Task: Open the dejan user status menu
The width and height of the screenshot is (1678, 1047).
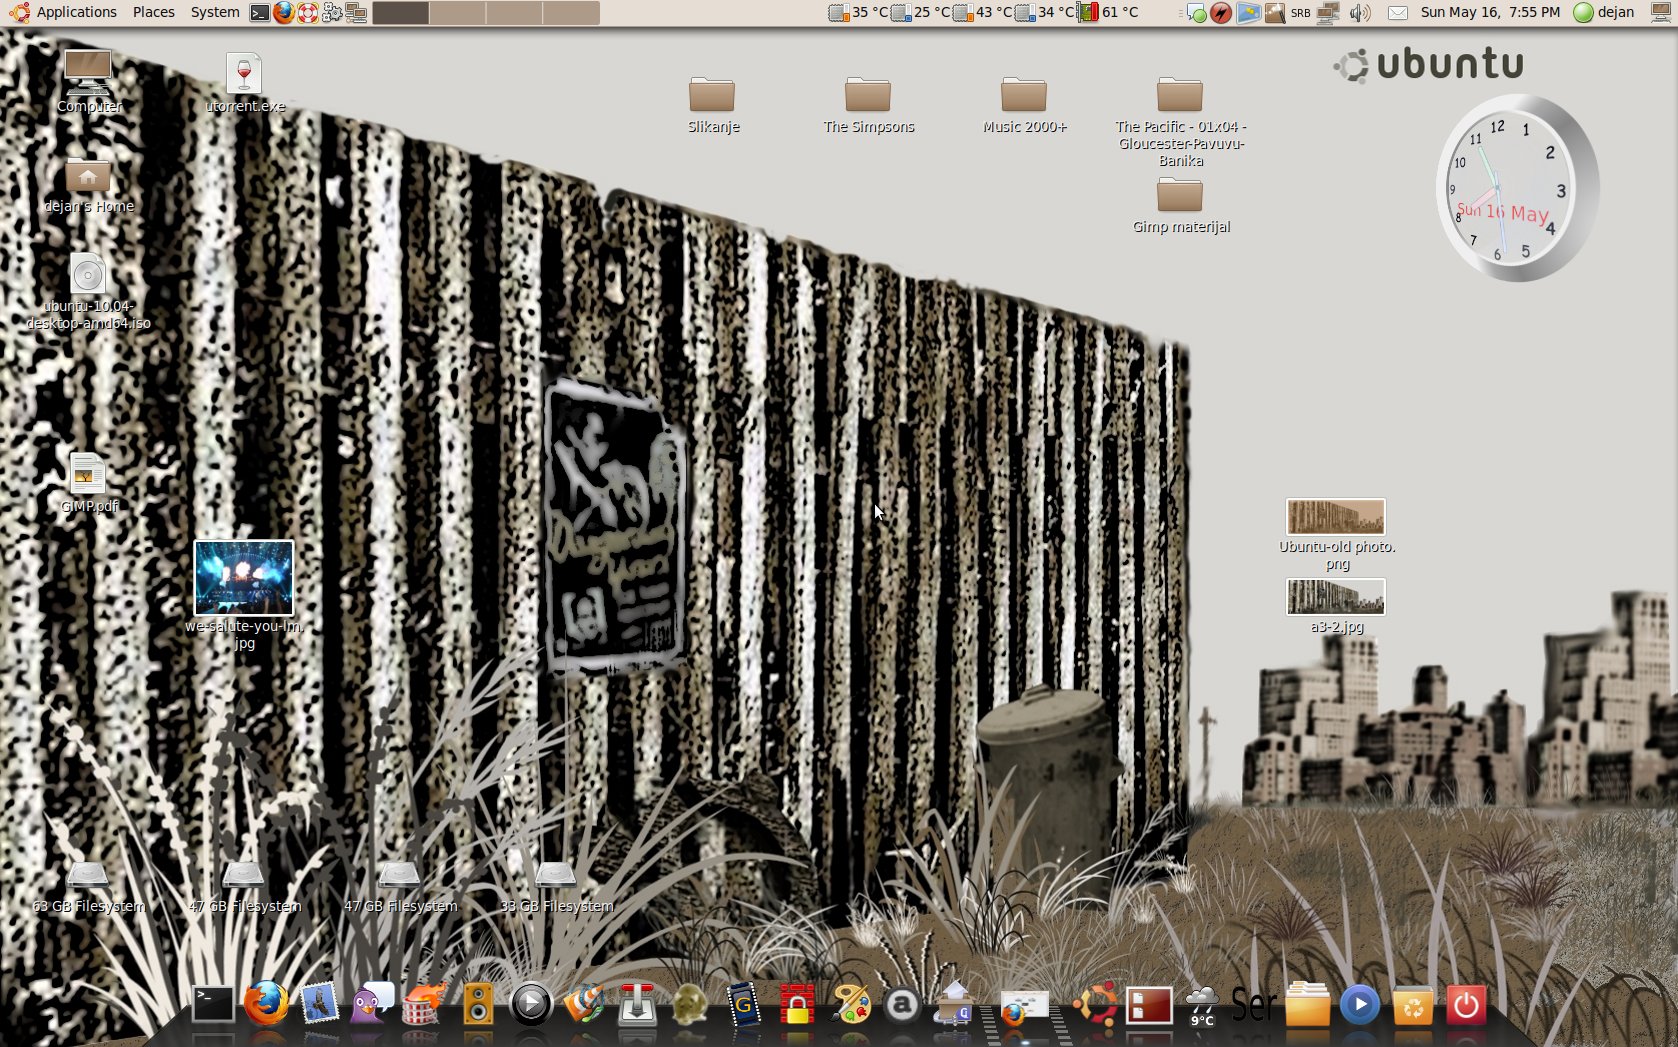Action: [x=1604, y=12]
